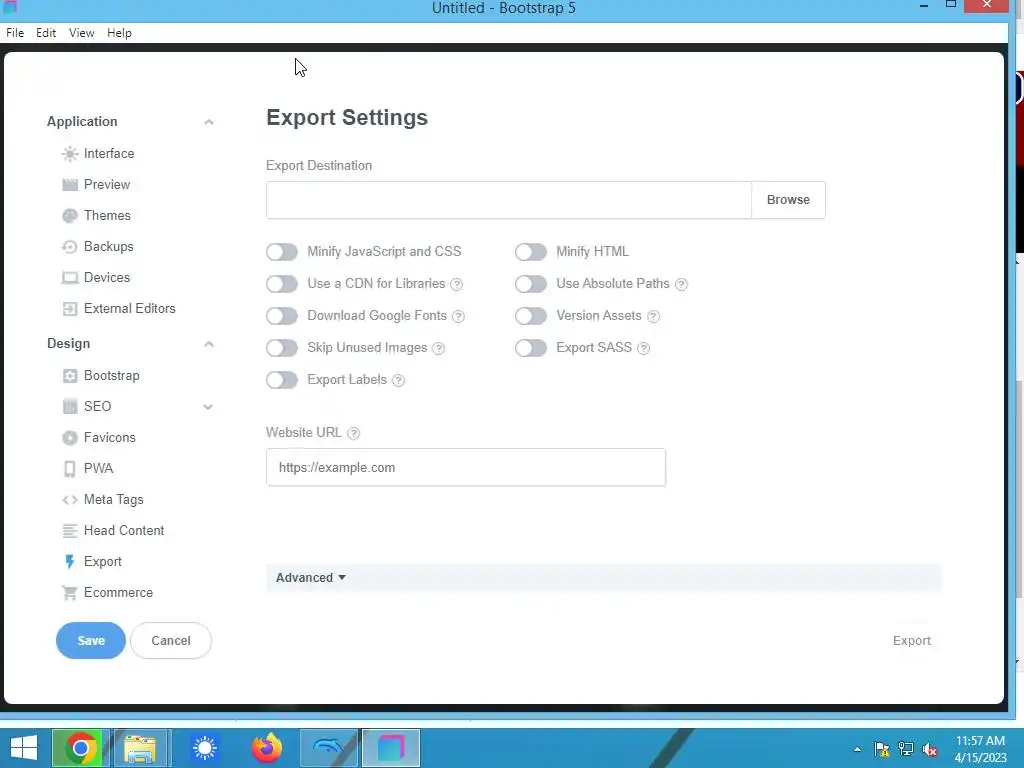Click help icon next to Export SASS
This screenshot has width=1024, height=768.
[x=643, y=348]
